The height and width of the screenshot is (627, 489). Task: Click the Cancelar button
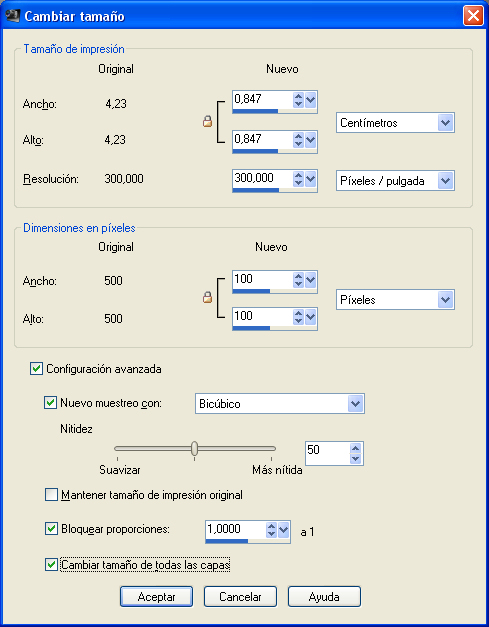click(x=240, y=597)
